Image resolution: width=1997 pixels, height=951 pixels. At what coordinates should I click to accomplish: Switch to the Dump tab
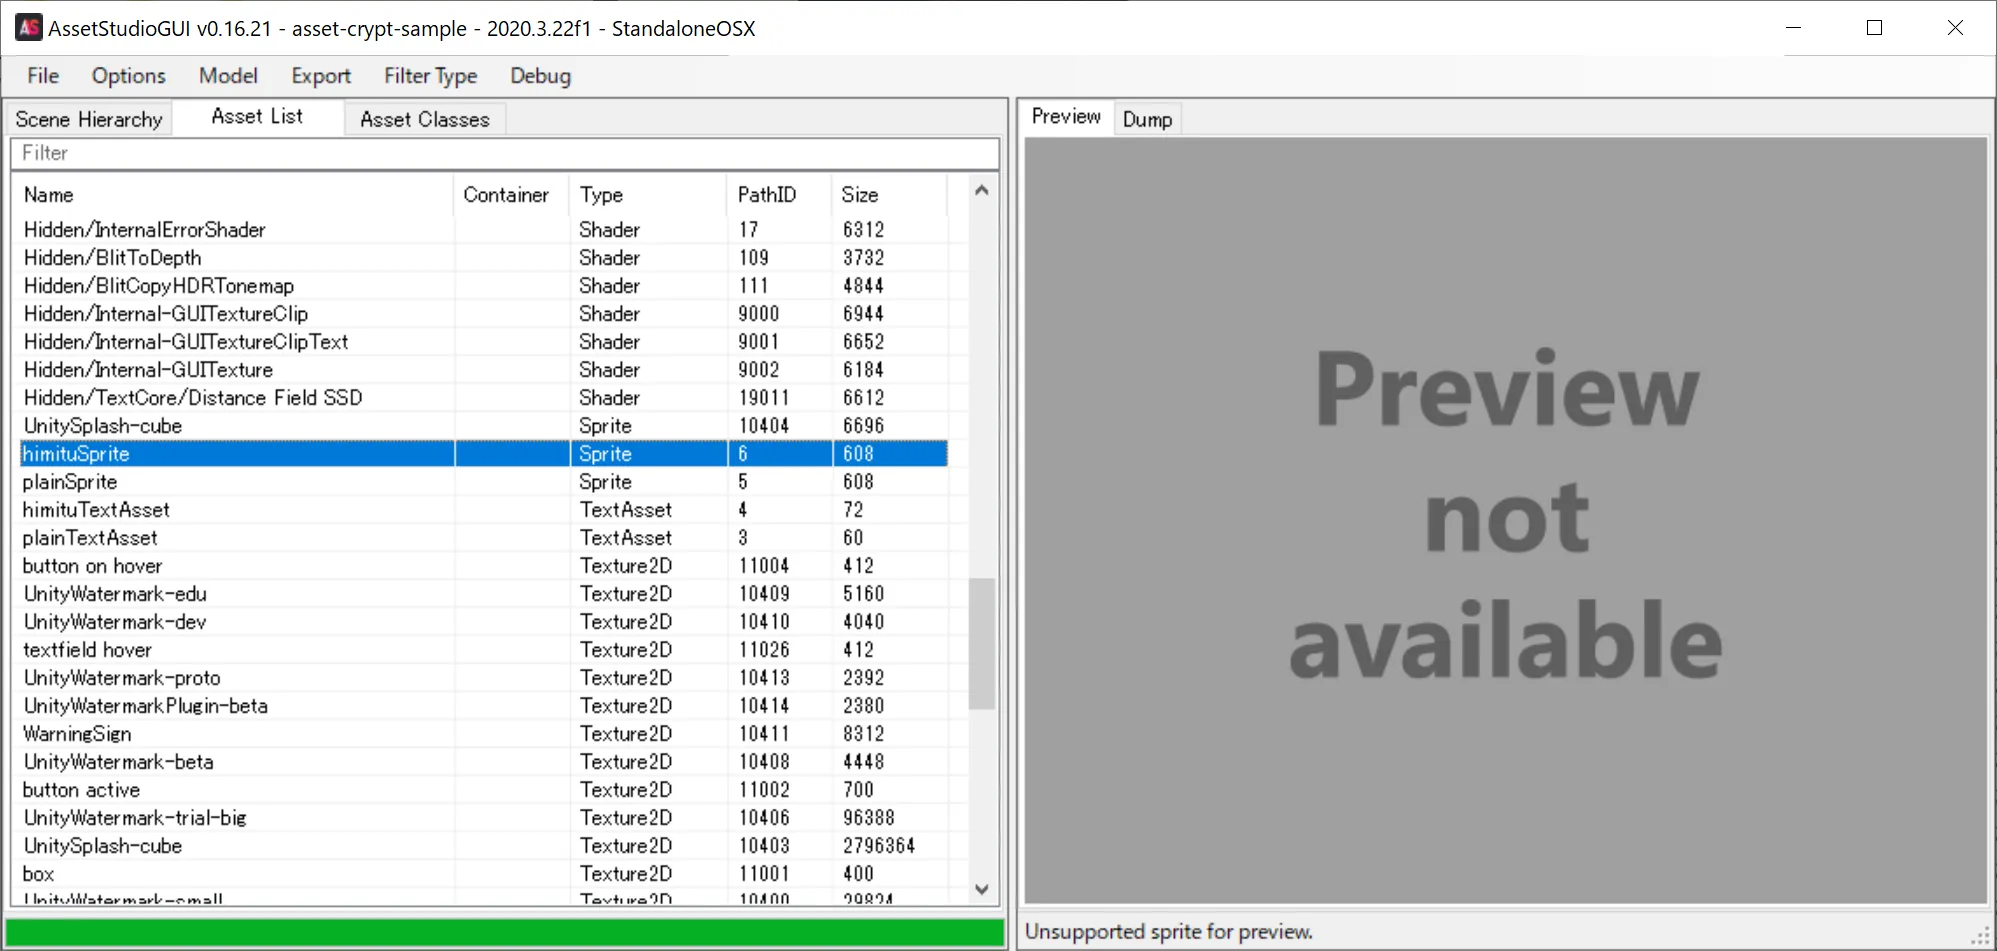coord(1147,119)
